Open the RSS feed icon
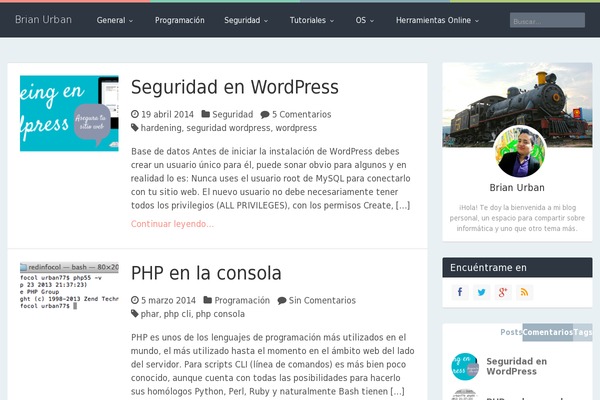Viewport: 600px width, 400px height. pos(524,292)
